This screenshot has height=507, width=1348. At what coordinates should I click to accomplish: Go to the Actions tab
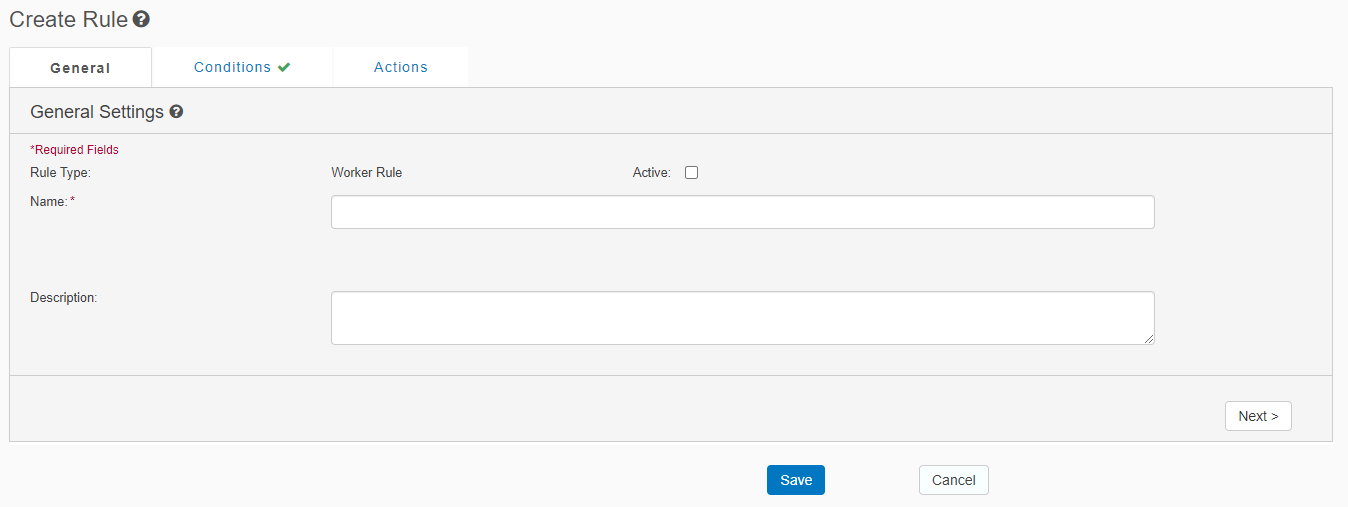[400, 67]
